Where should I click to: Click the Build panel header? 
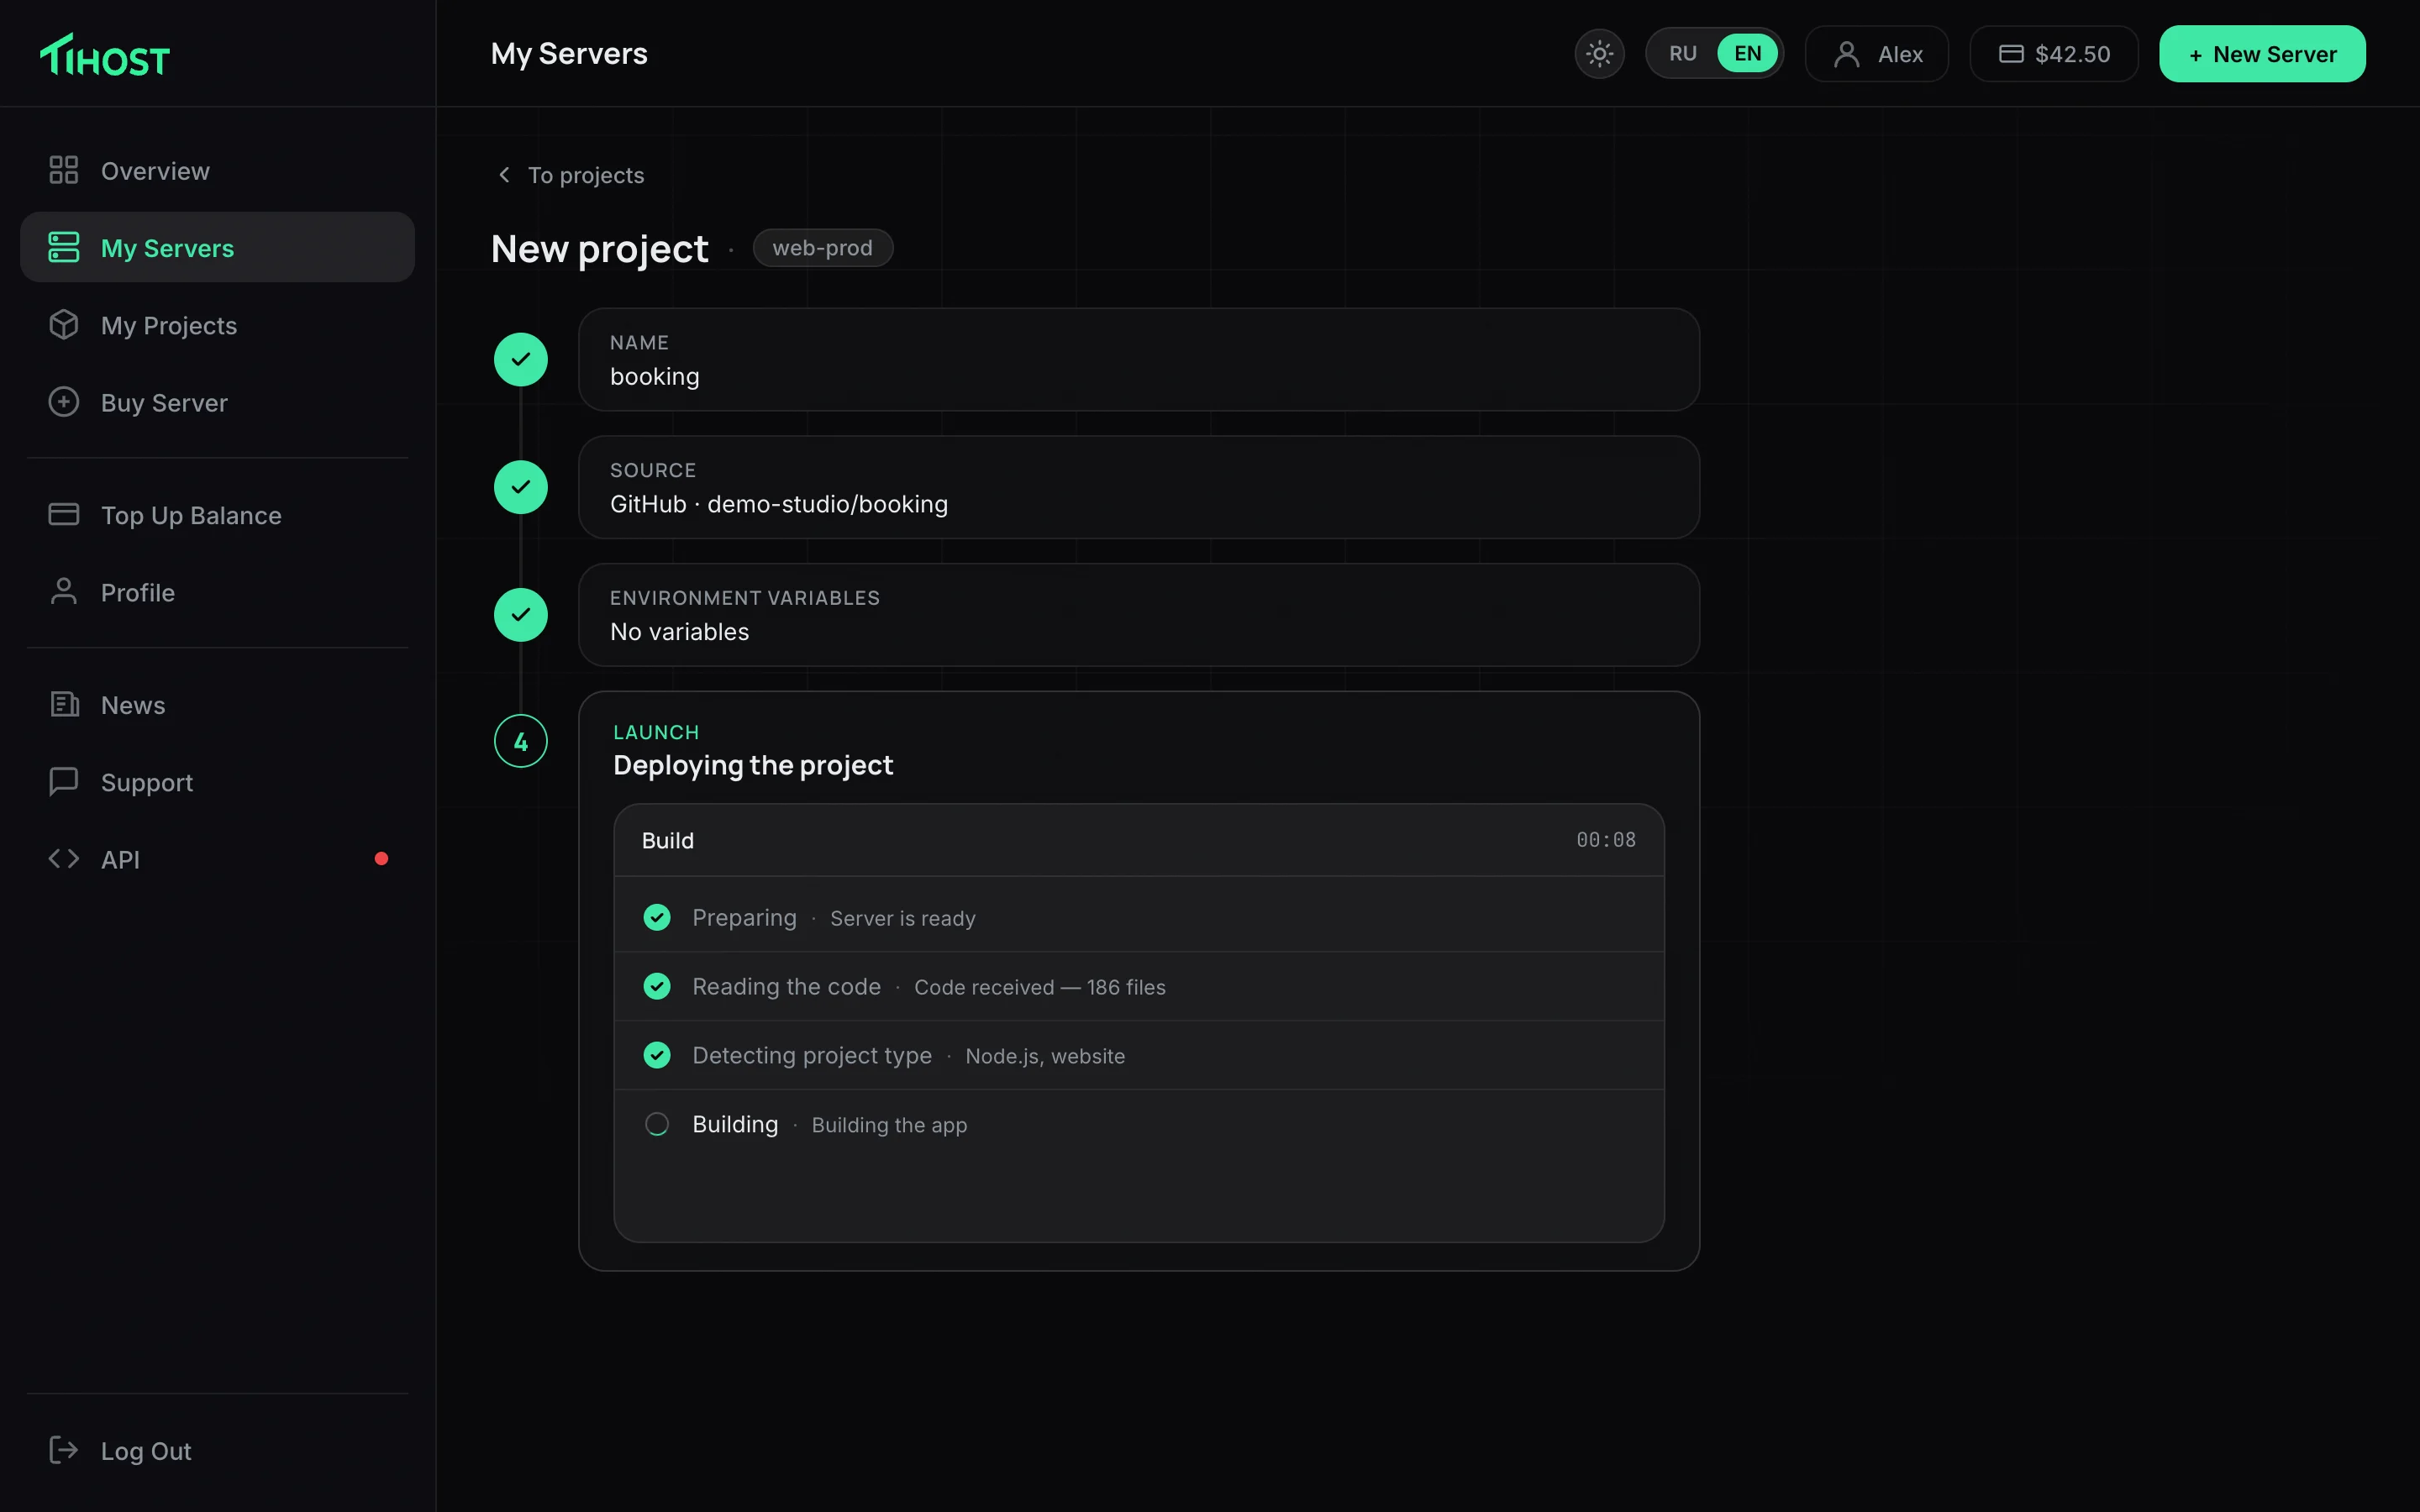1139,840
